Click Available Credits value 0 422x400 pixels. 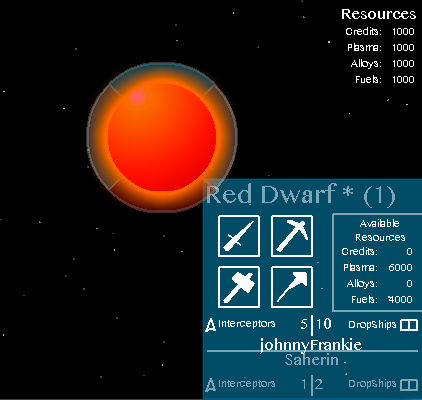point(409,252)
